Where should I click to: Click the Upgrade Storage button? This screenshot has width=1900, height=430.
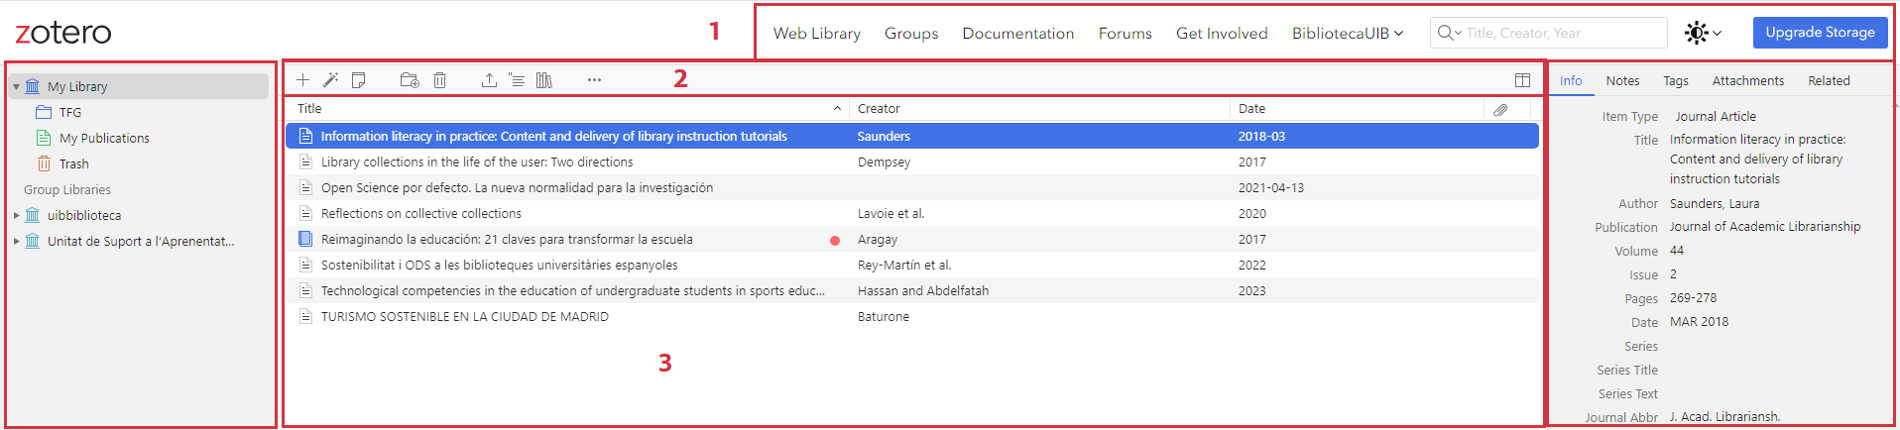[x=1820, y=32]
